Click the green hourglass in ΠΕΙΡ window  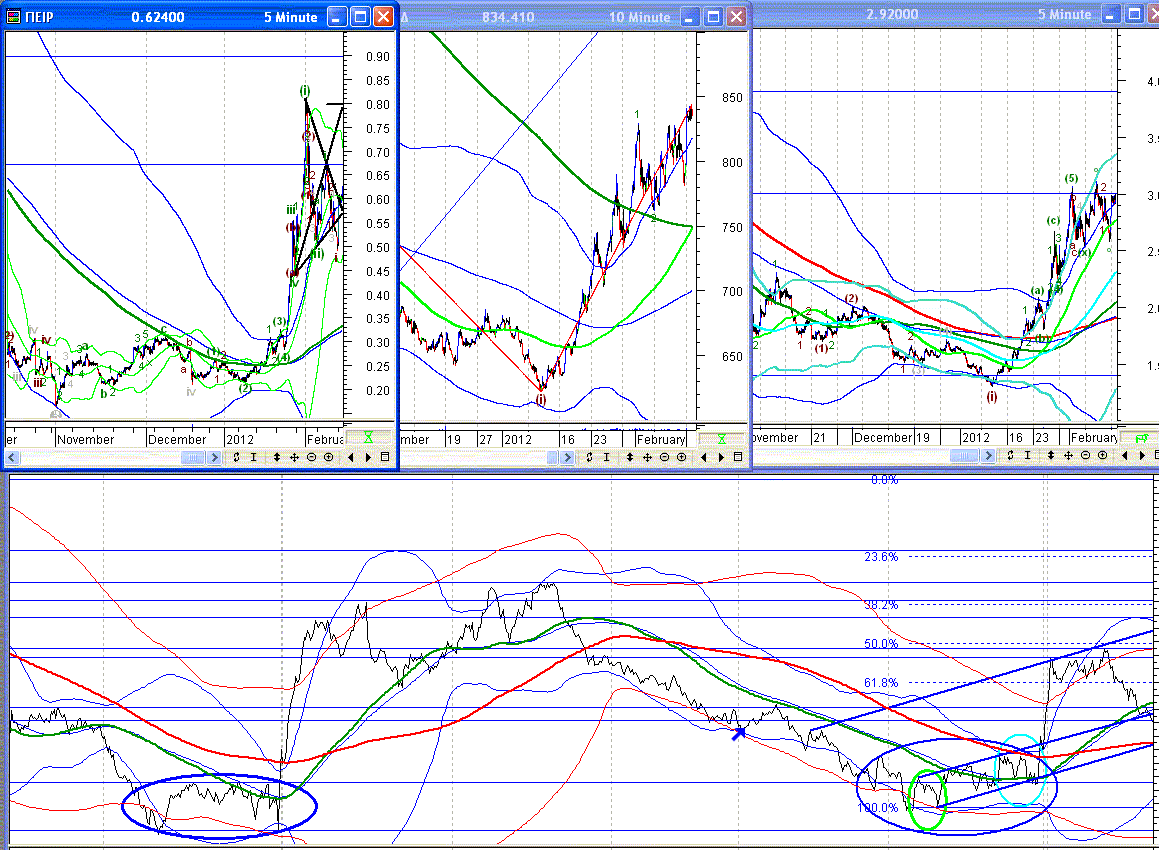(x=368, y=438)
